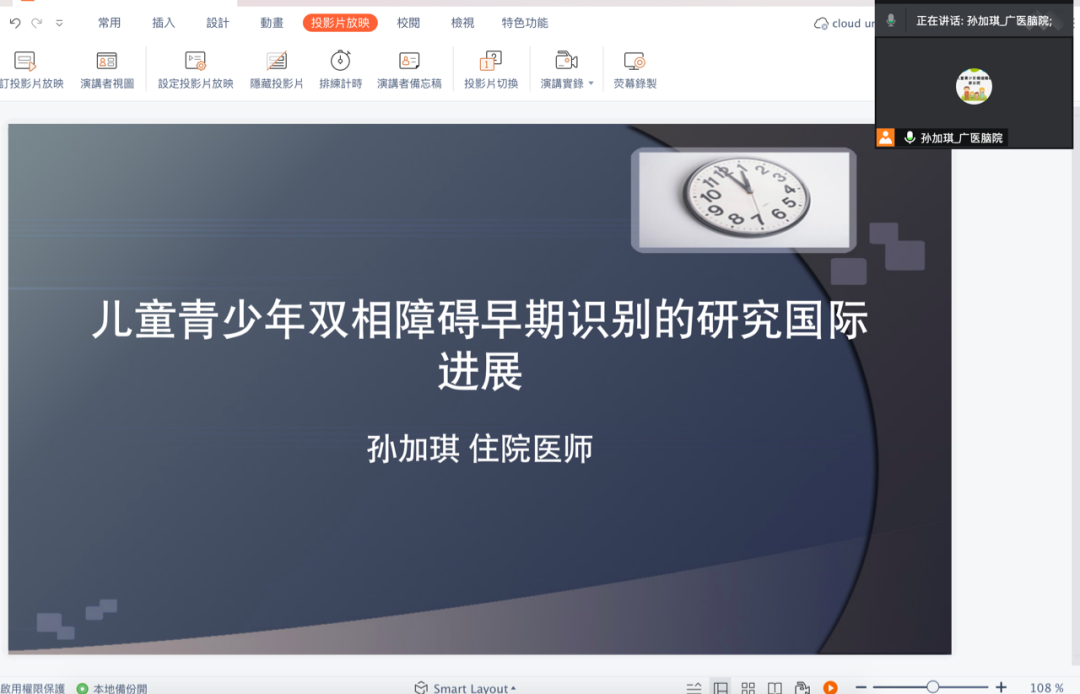Start 排練計時 rehearsal timing
Image resolution: width=1080 pixels, height=694 pixels.
(340, 70)
